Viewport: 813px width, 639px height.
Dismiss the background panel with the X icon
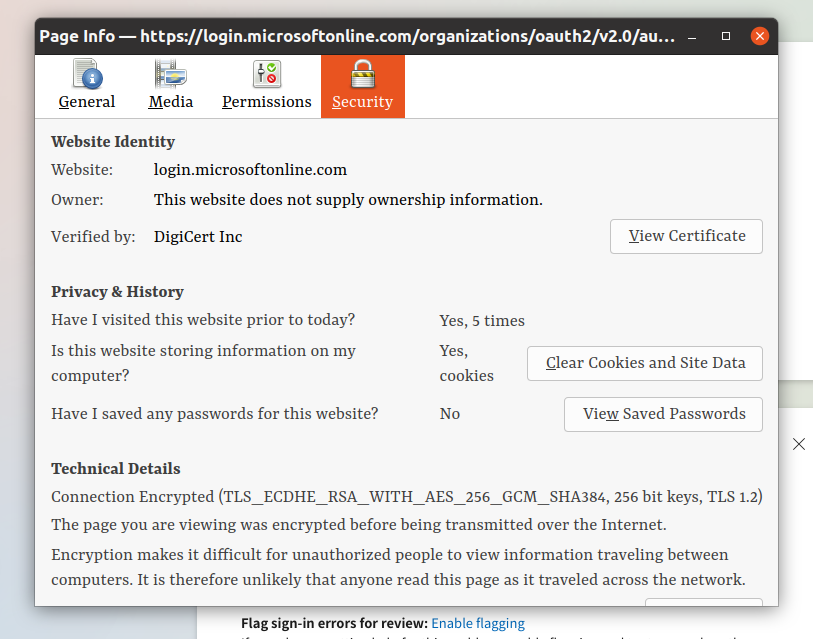coord(798,444)
